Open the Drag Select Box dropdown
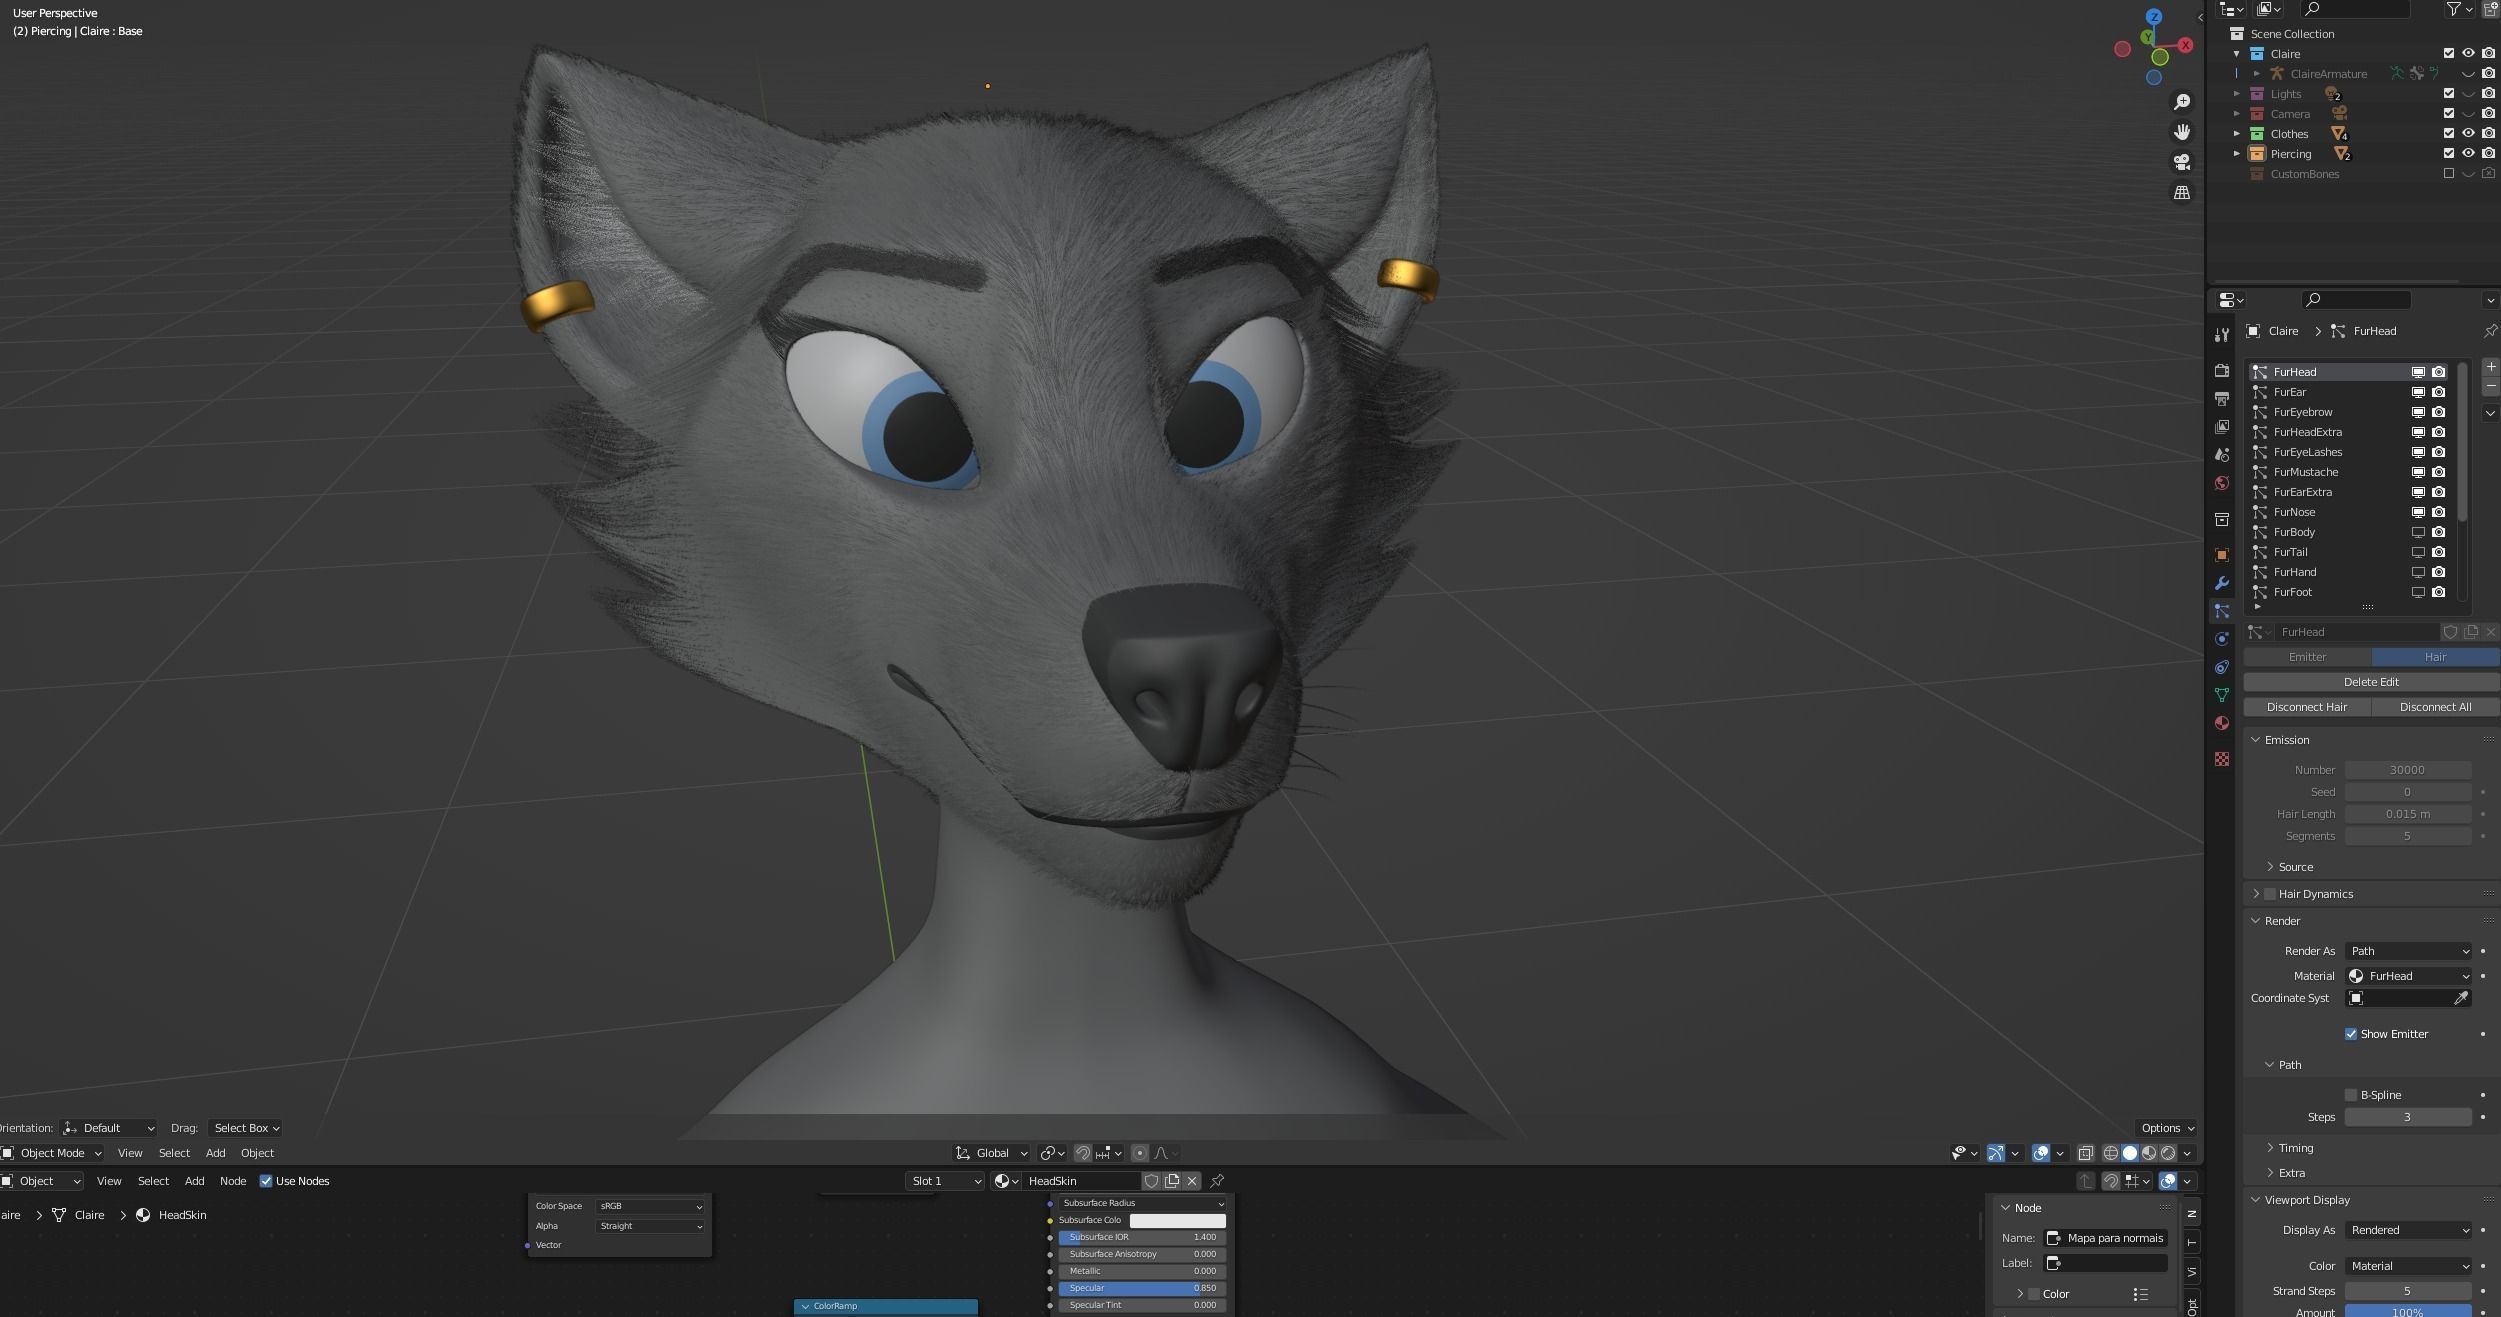2501x1317 pixels. pyautogui.click(x=246, y=1128)
